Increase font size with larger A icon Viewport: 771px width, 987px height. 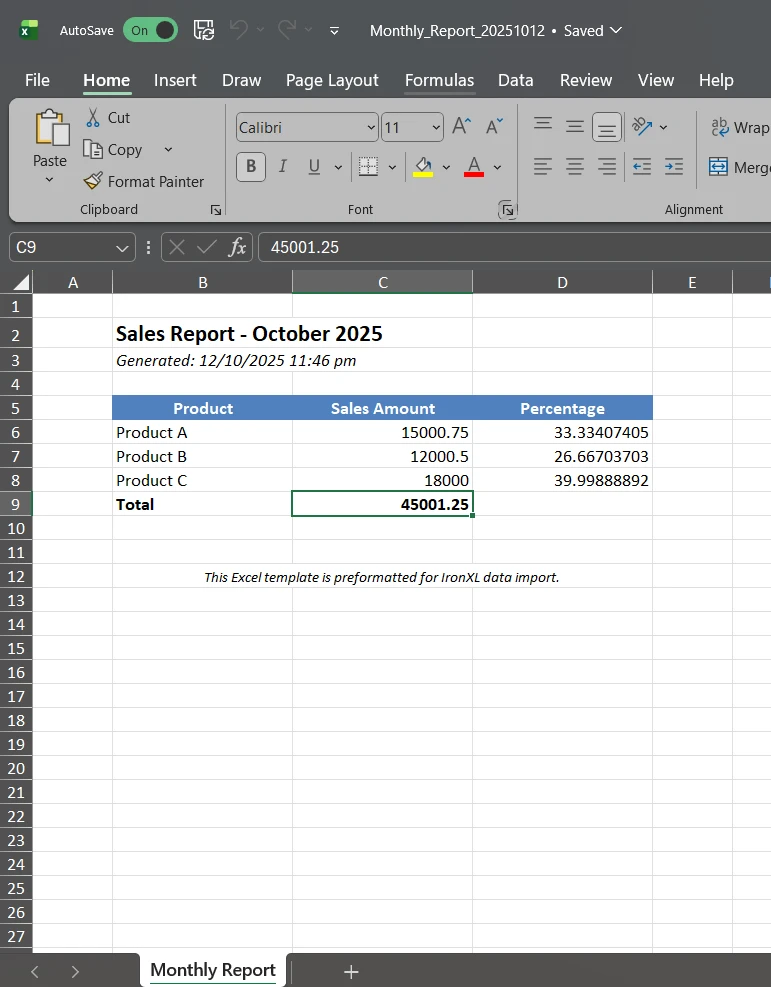[461, 127]
